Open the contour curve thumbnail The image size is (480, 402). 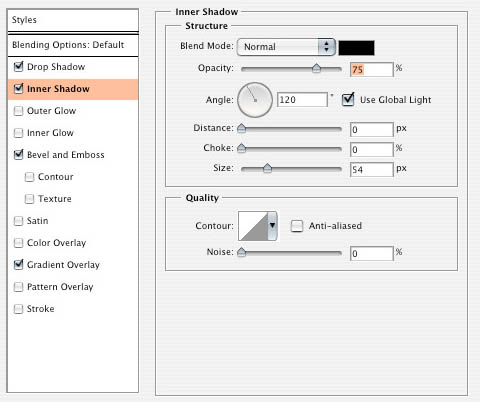point(253,226)
